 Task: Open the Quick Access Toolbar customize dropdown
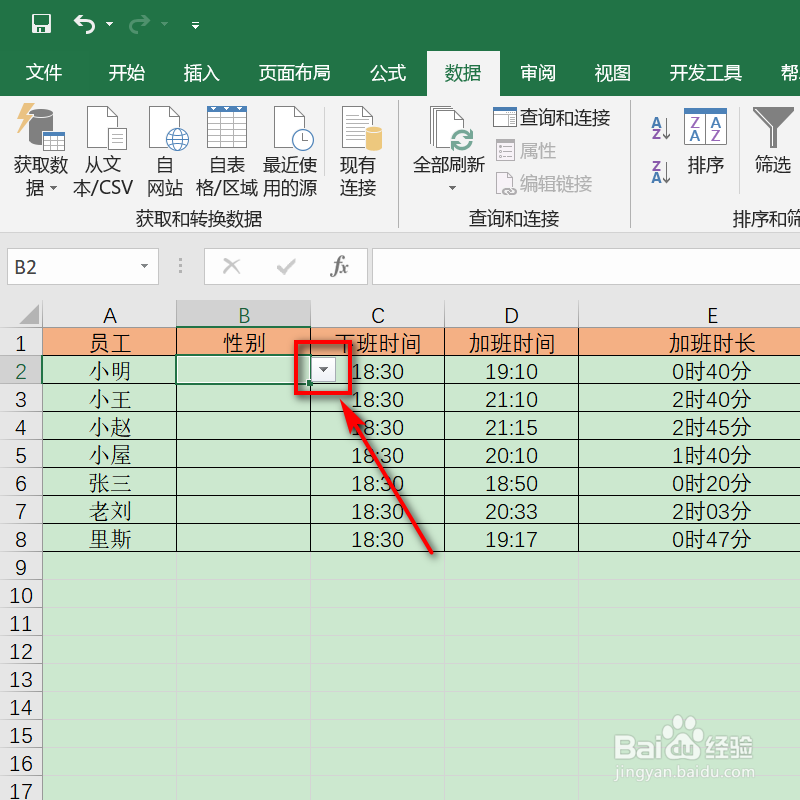[x=194, y=26]
